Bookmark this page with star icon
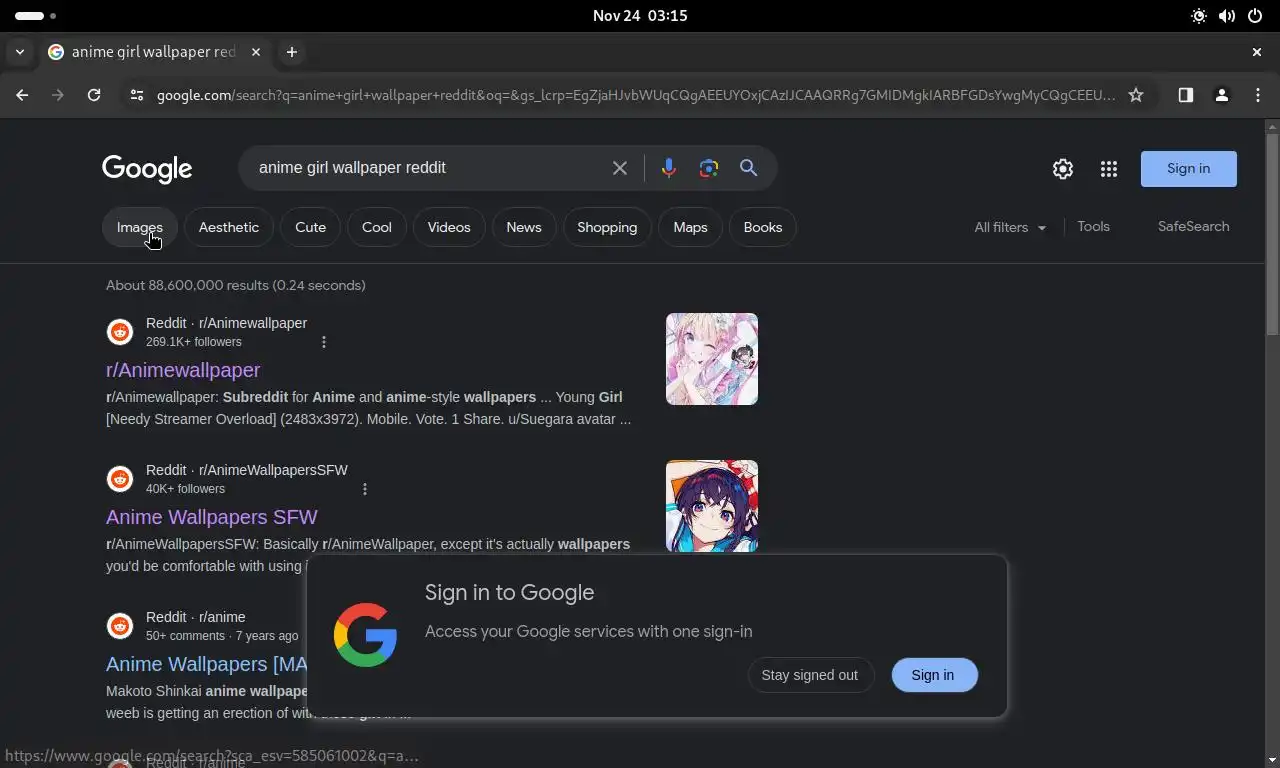 [x=1136, y=95]
